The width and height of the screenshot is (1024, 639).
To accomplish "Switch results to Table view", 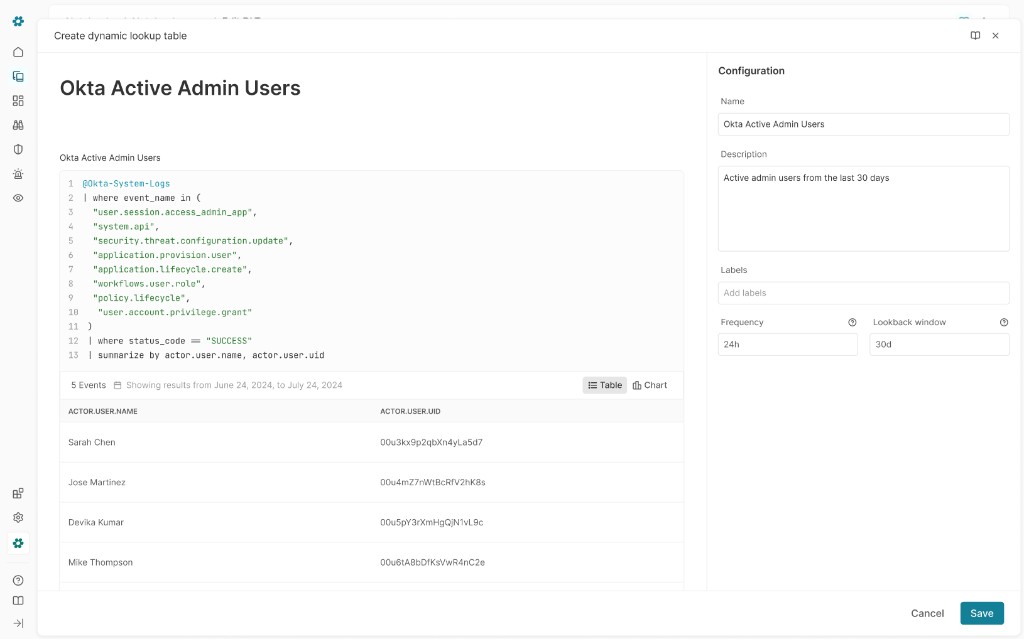I will 605,385.
